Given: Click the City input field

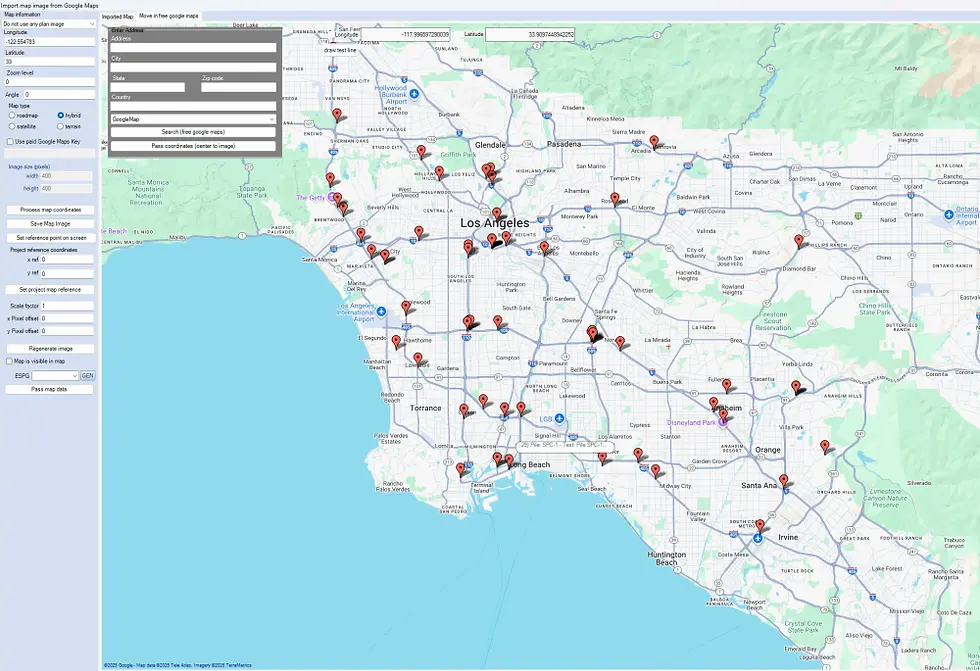Looking at the screenshot, I should 193,67.
